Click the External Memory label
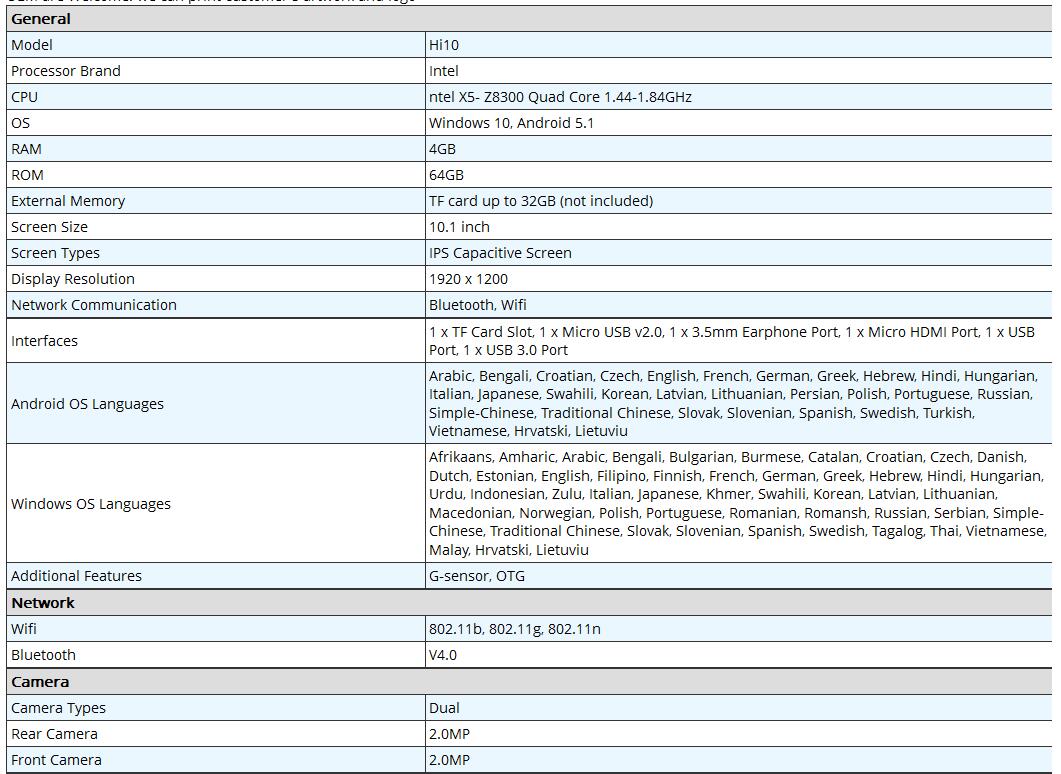This screenshot has height=774, width=1061. [68, 201]
